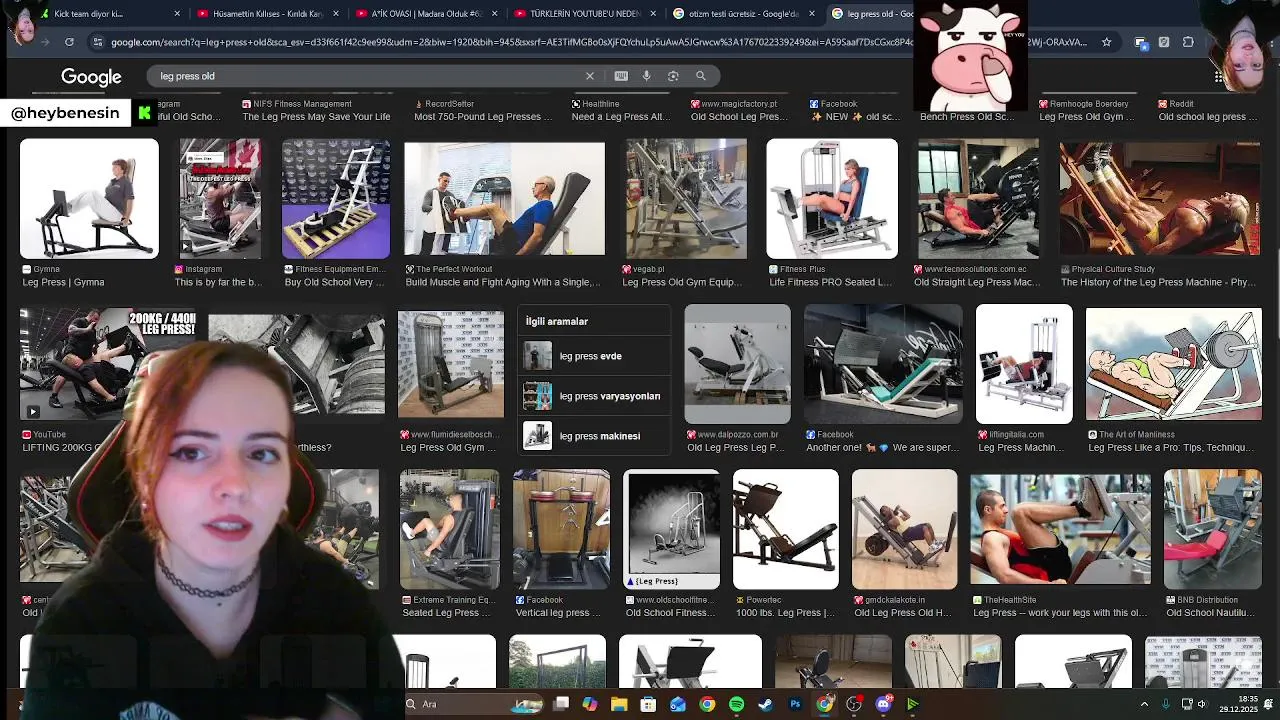Viewport: 1280px width, 720px height.
Task: Click 'Most 750-Pound Leg Presses' caption
Action: [483, 117]
